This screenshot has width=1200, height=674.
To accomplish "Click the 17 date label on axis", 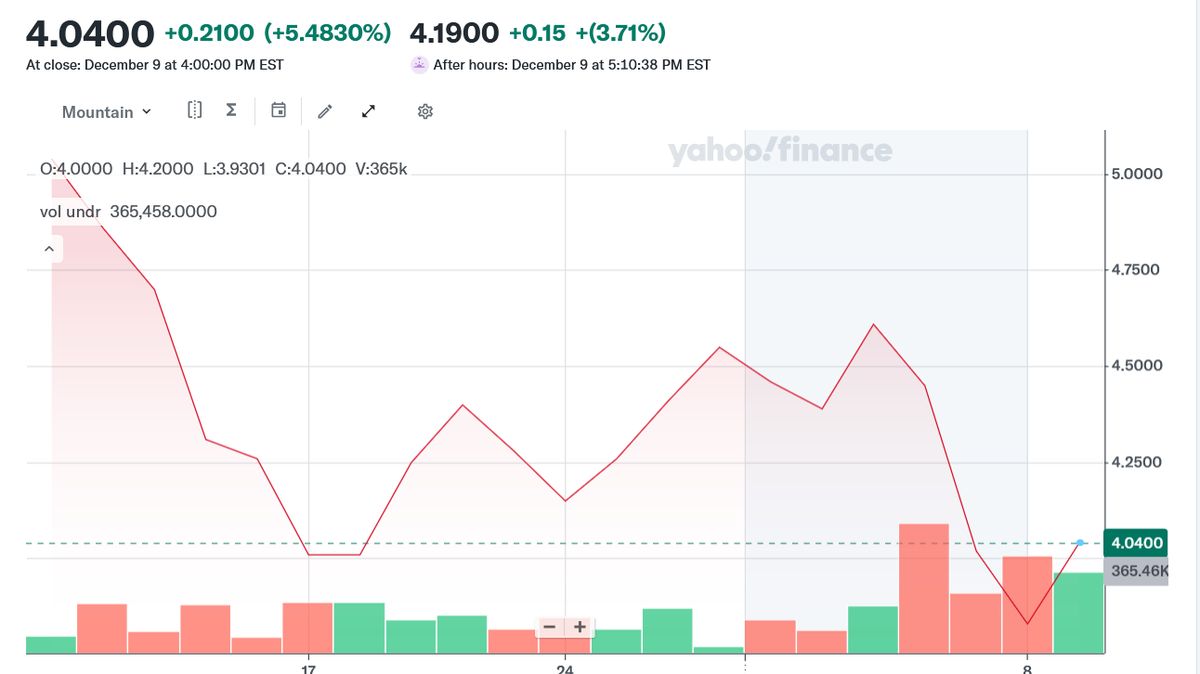I will pyautogui.click(x=309, y=668).
